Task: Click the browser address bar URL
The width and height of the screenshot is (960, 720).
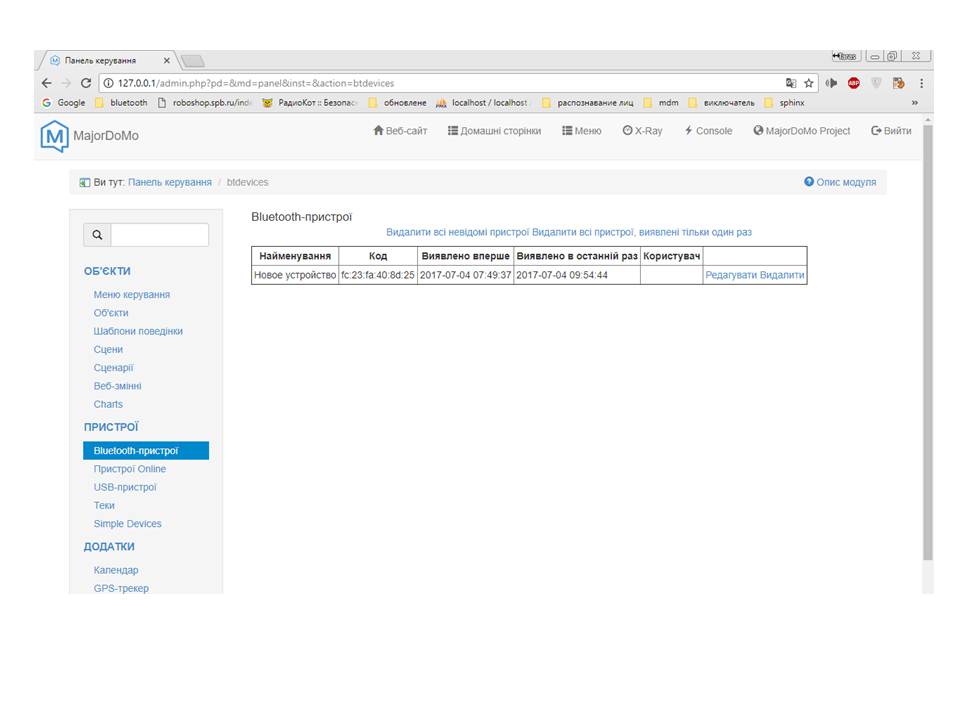Action: tap(256, 83)
